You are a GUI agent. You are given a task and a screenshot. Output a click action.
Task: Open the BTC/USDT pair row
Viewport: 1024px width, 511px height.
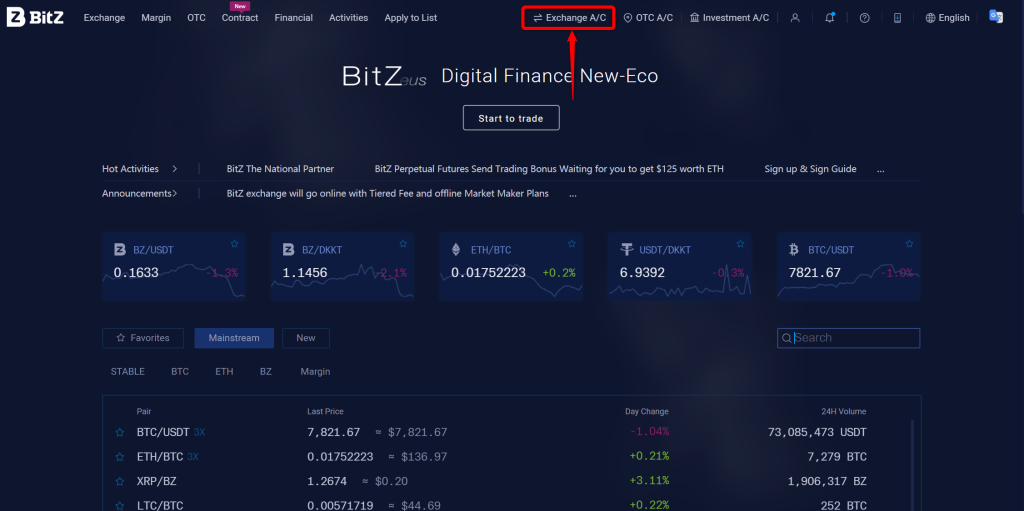(x=511, y=433)
